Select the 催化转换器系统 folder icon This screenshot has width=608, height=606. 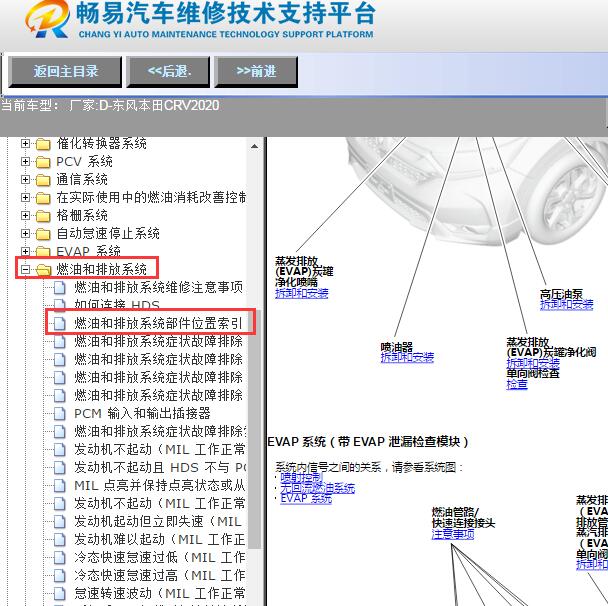[x=43, y=144]
